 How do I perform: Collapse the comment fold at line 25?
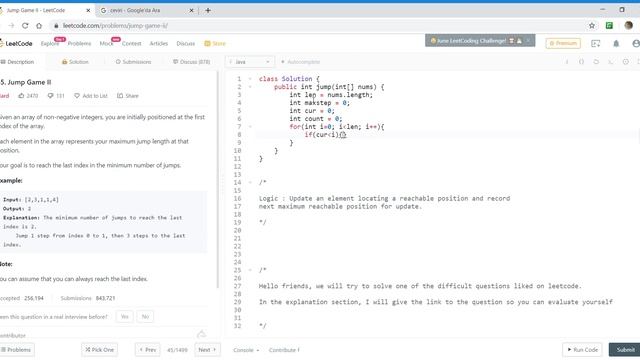pyautogui.click(x=250, y=270)
